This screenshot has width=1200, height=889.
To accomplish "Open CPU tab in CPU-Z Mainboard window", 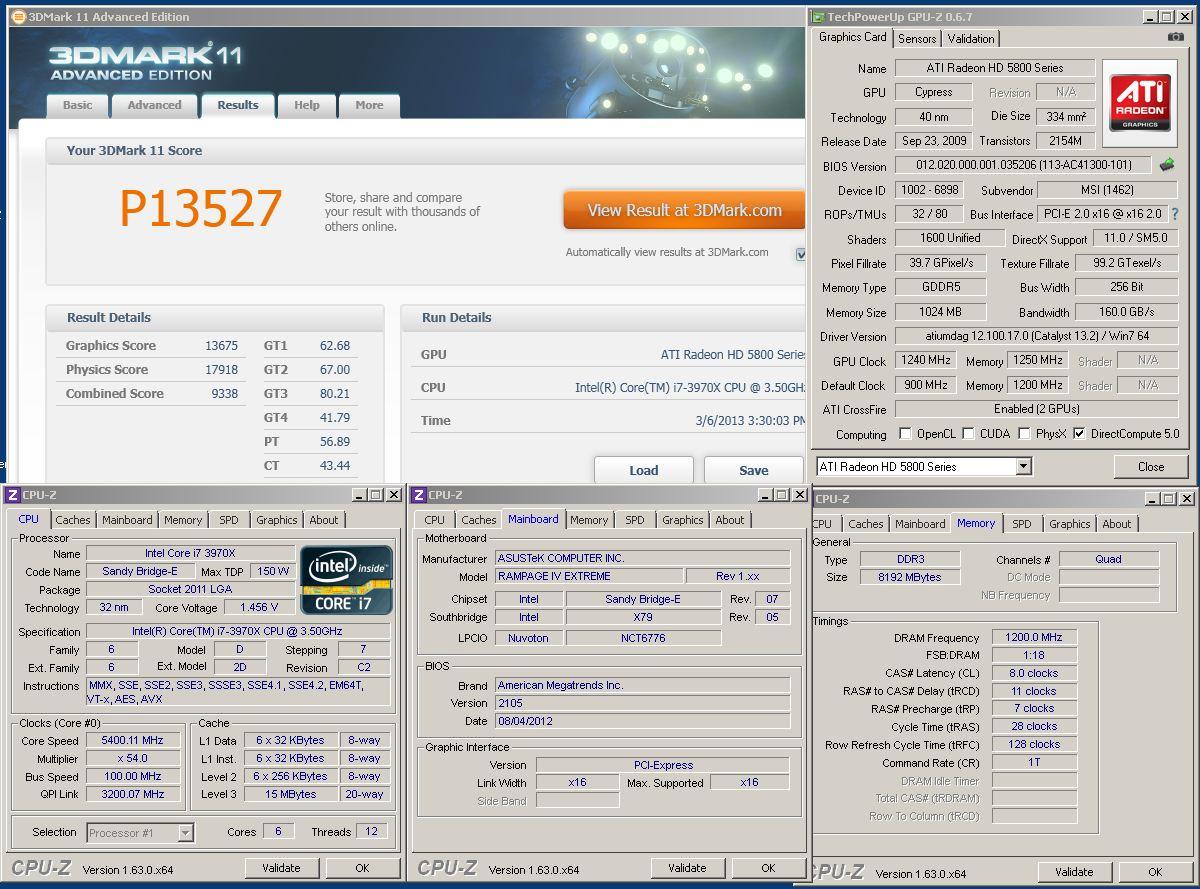I will pyautogui.click(x=435, y=520).
